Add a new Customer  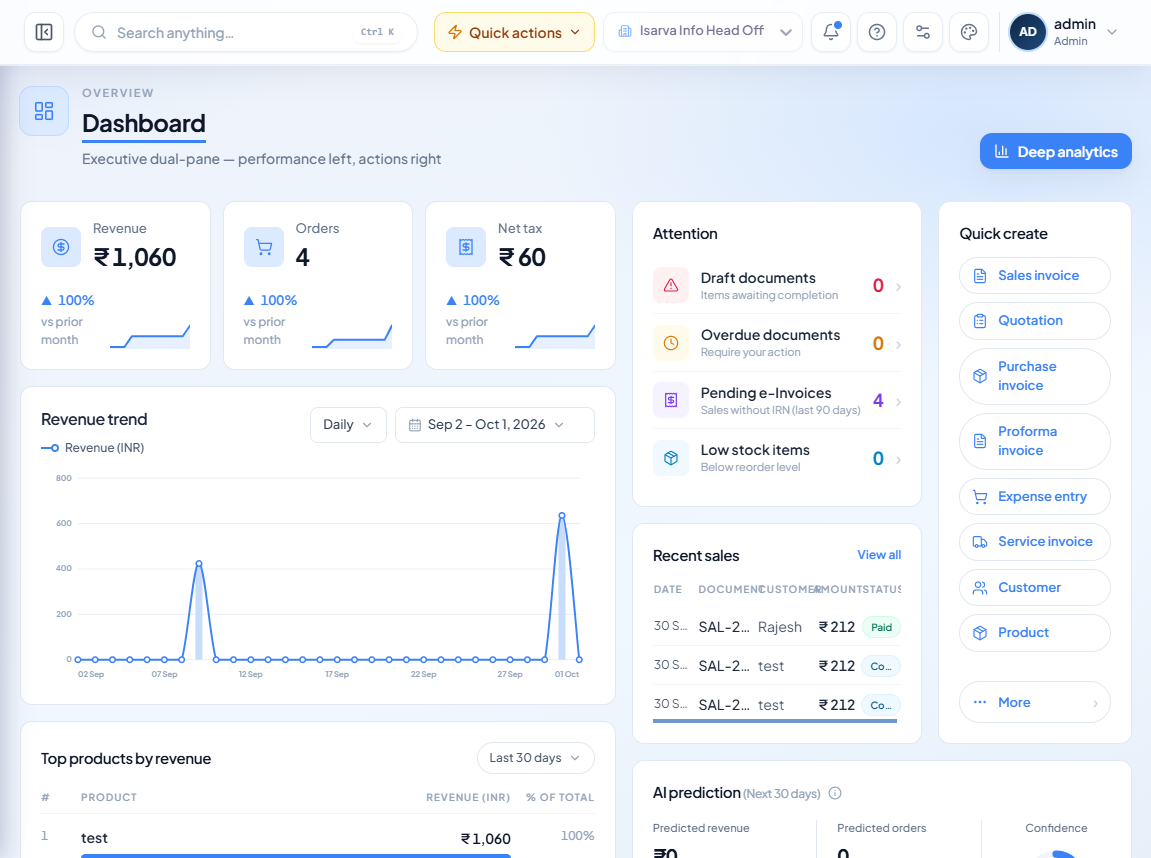coord(1034,588)
